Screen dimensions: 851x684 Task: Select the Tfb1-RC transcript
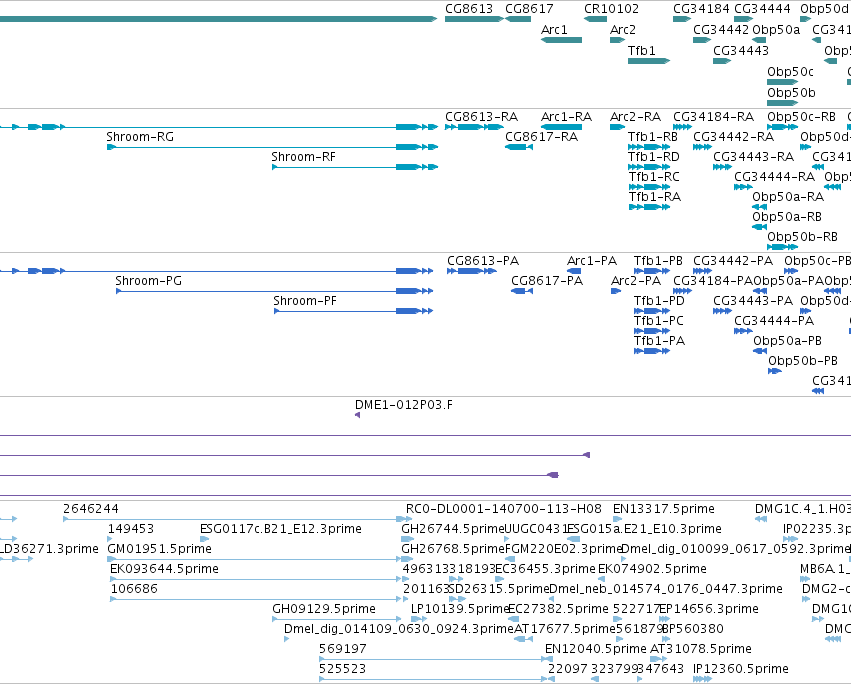[649, 187]
